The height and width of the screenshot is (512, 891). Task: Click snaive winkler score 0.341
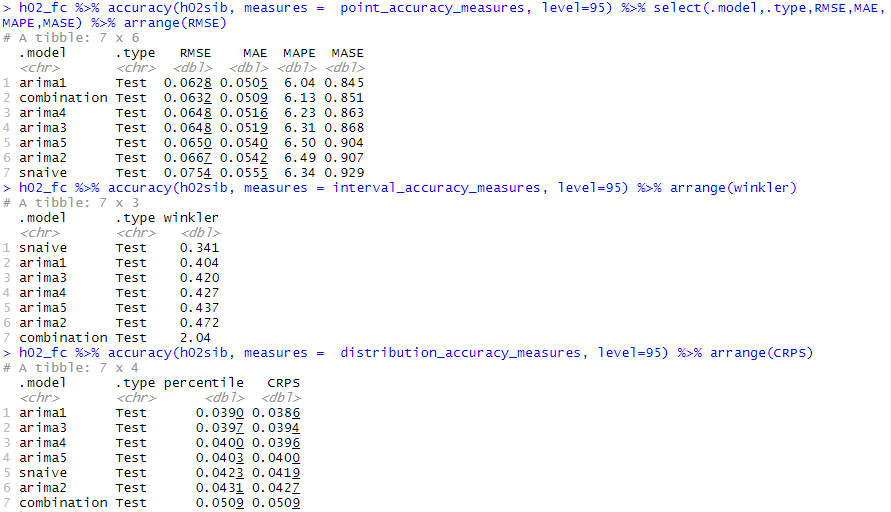[x=199, y=248]
